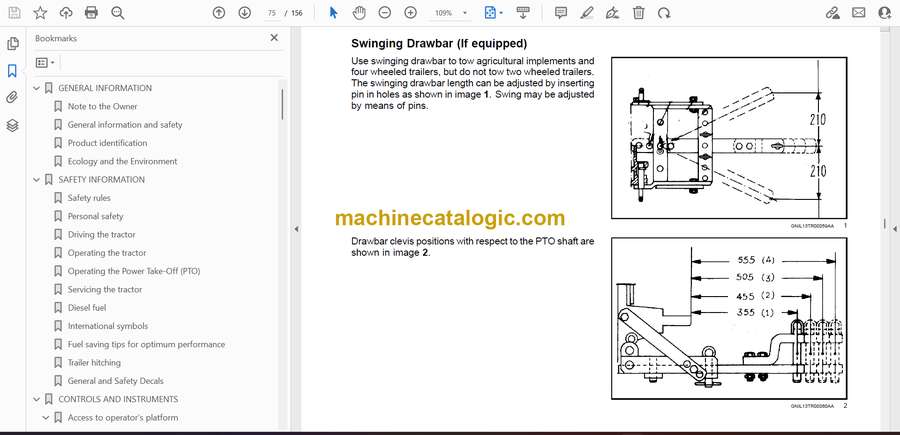The height and width of the screenshot is (435, 900).
Task: Send file by email envelope icon
Action: click(x=859, y=13)
